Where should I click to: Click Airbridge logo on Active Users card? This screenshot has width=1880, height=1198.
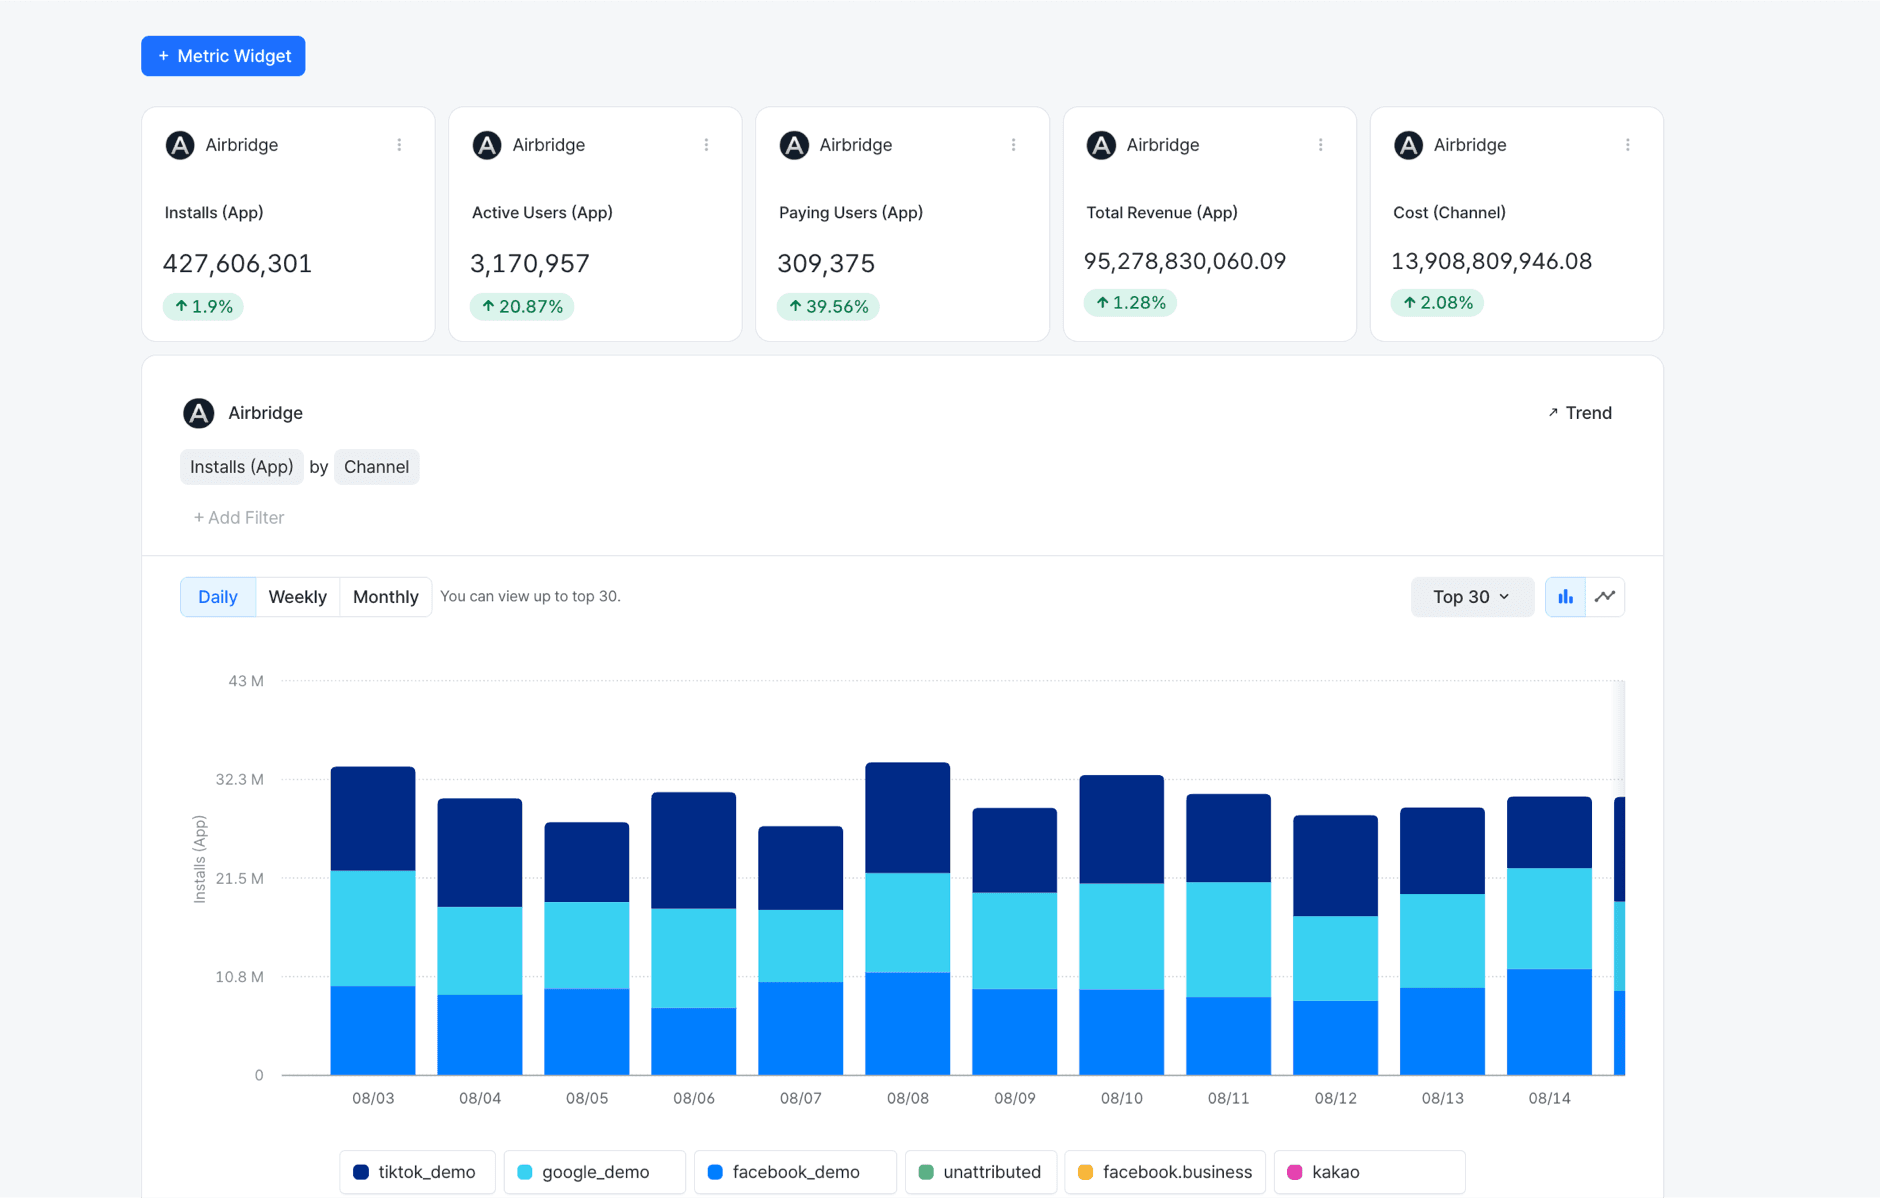(x=487, y=145)
